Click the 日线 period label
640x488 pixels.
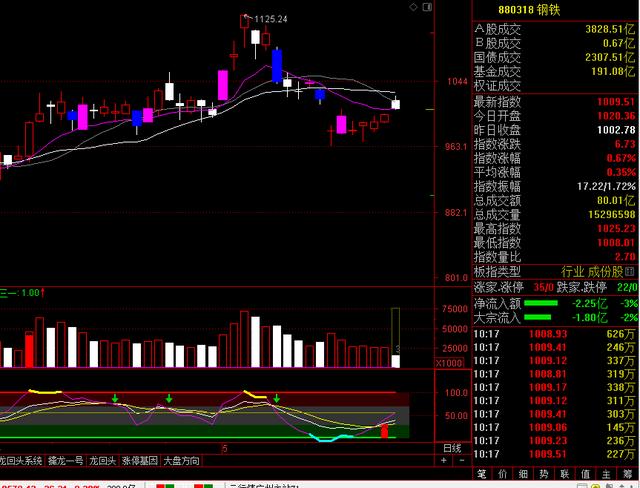(x=452, y=448)
